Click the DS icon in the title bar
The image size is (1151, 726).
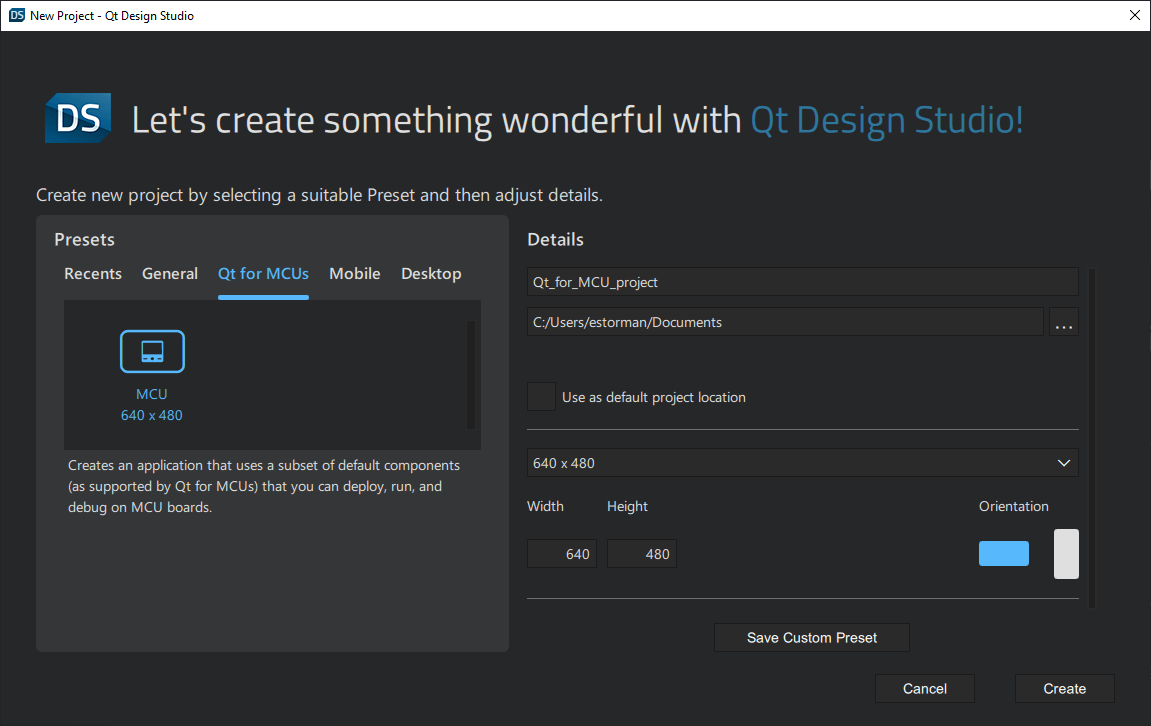pyautogui.click(x=14, y=15)
